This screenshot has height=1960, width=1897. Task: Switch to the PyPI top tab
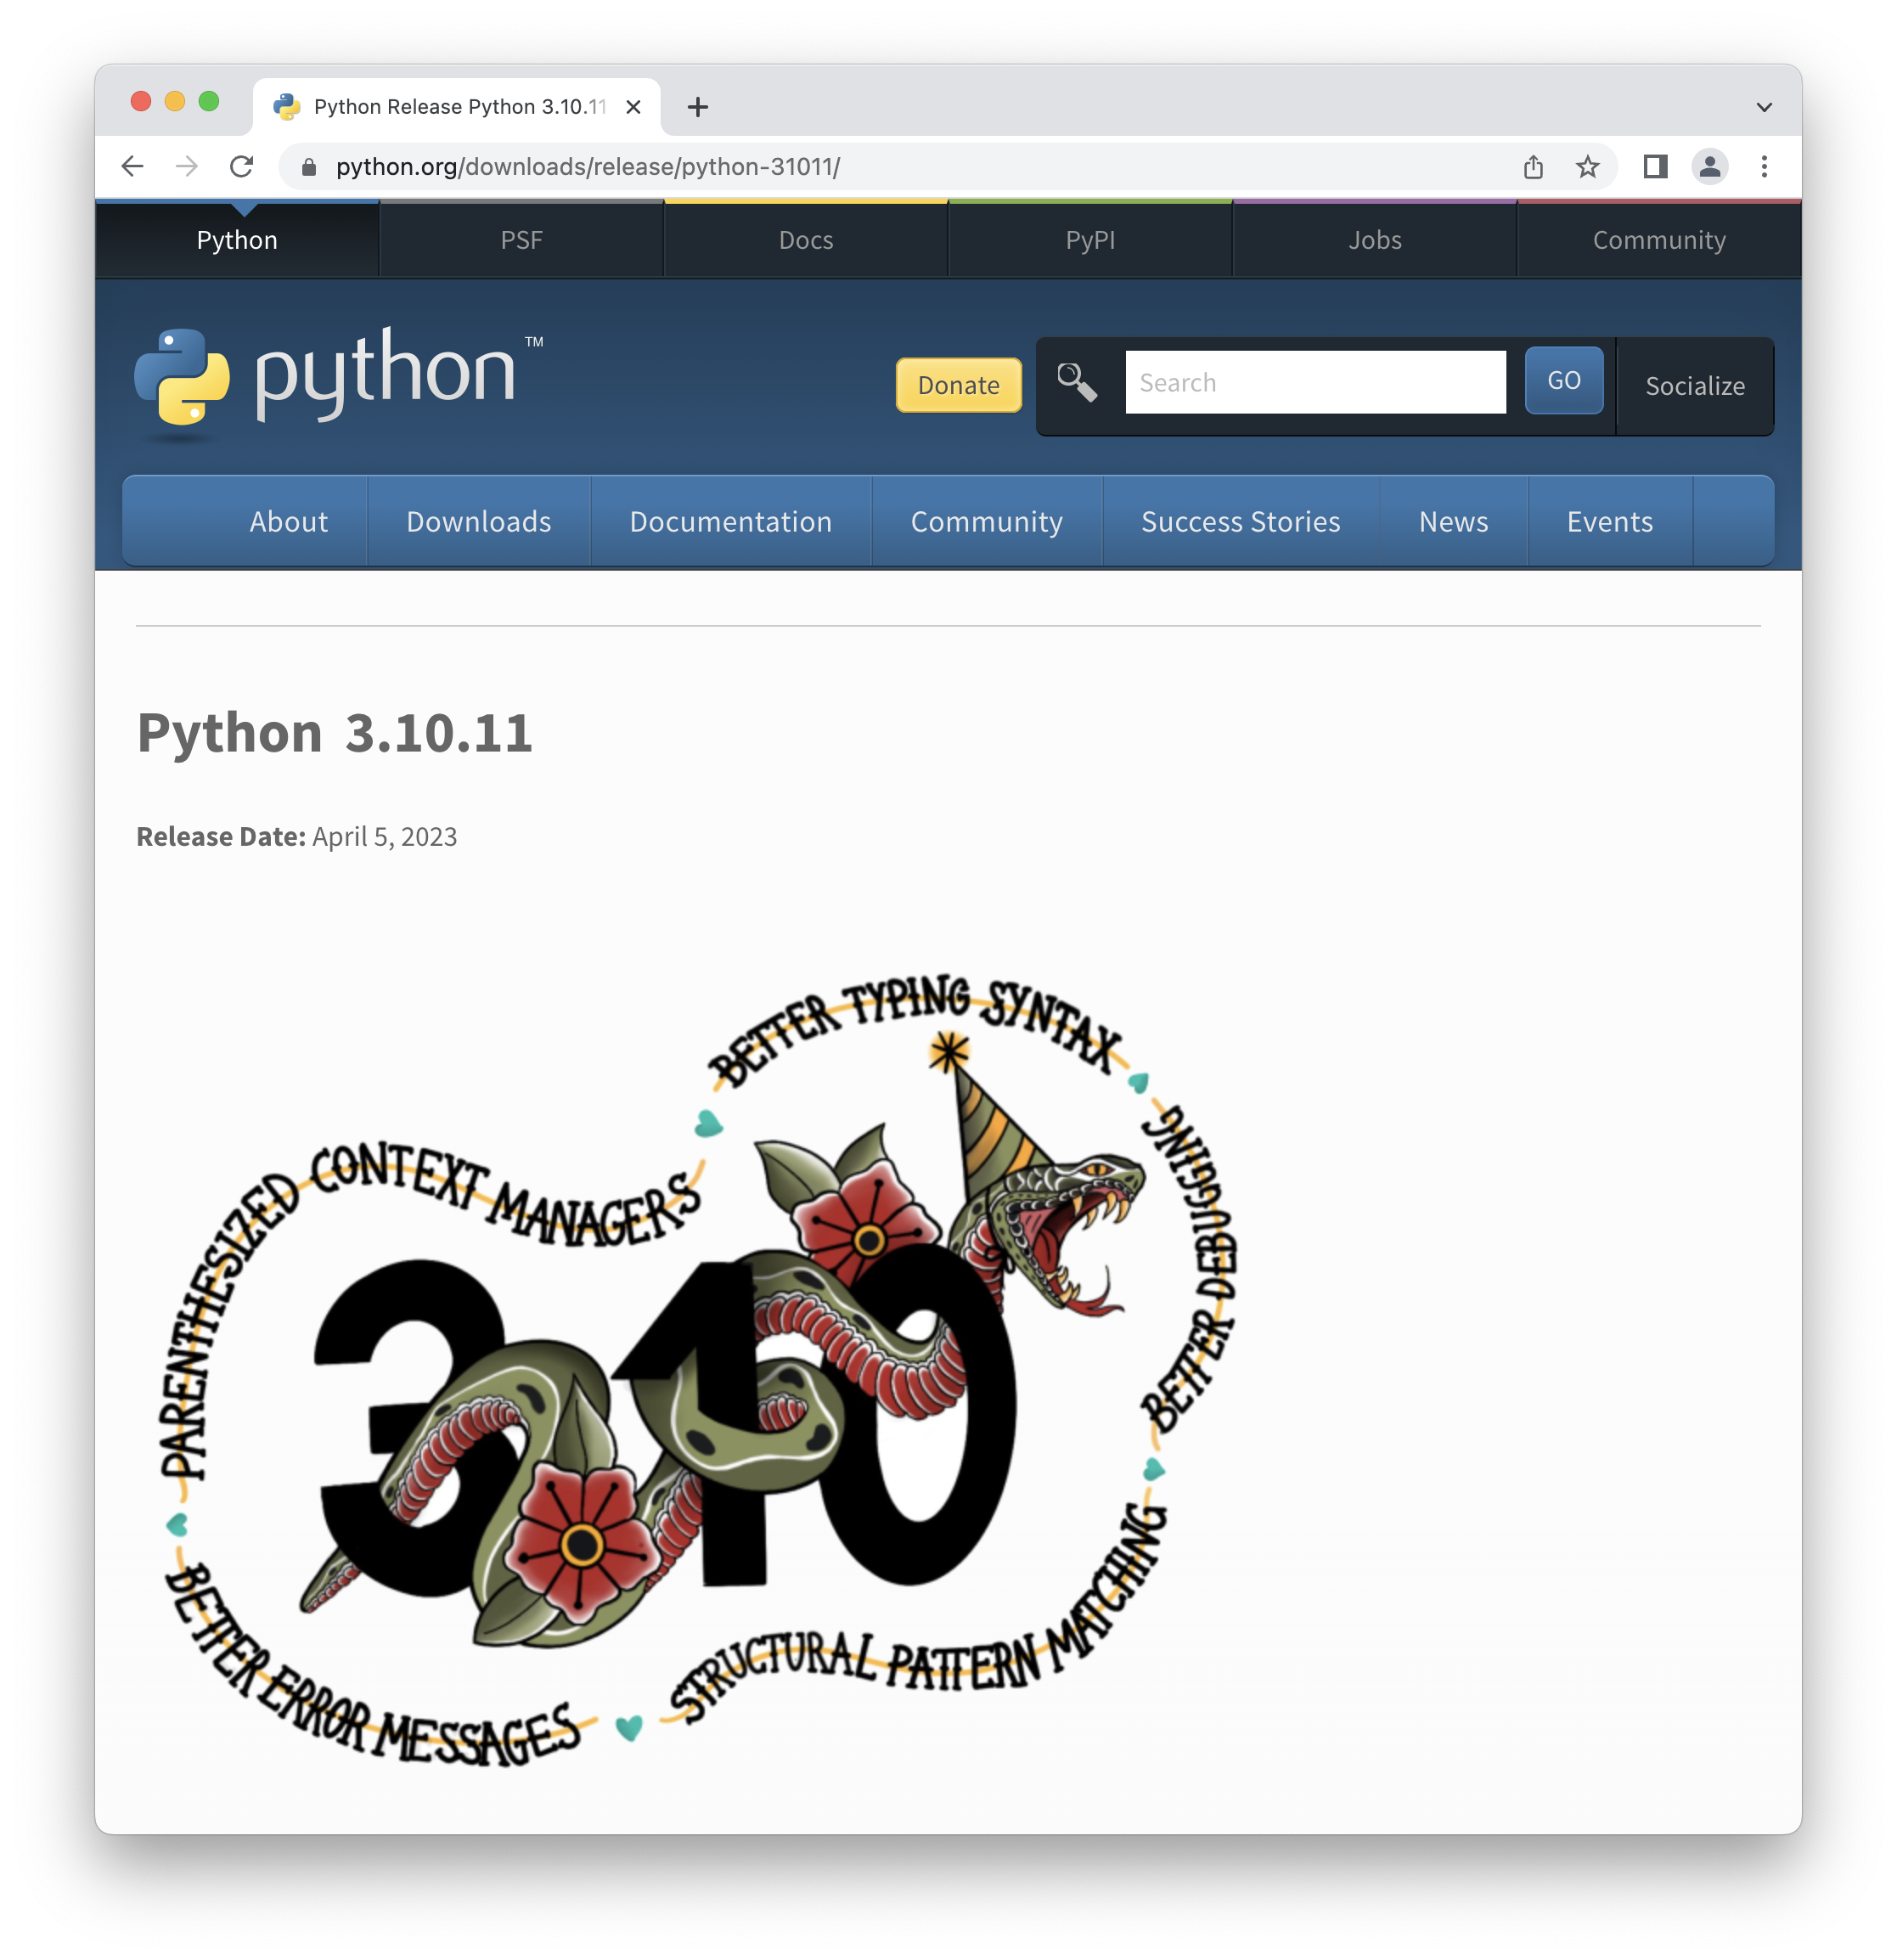[1090, 240]
